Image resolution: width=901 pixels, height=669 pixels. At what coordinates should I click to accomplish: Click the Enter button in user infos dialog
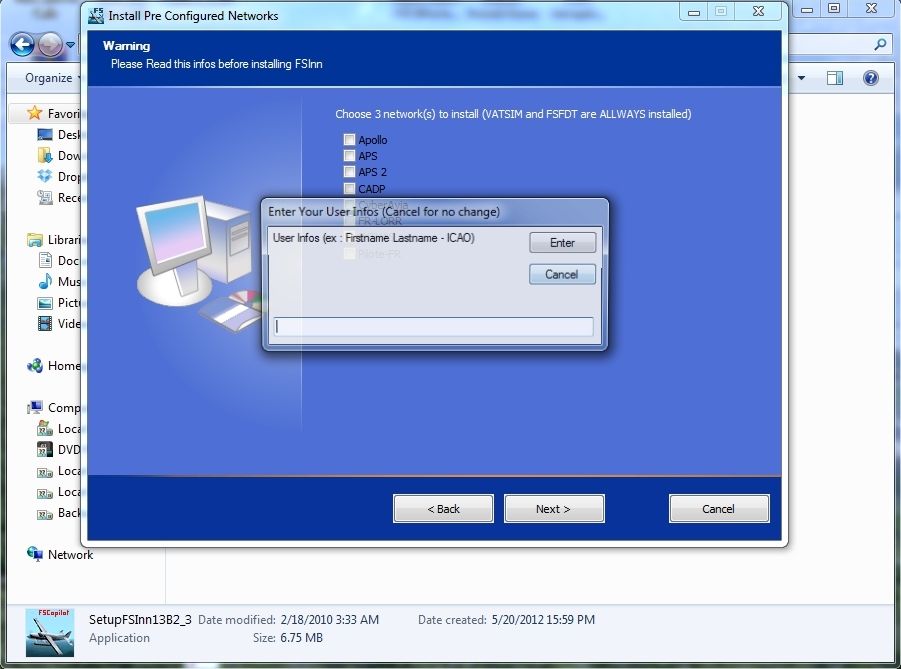click(x=562, y=243)
